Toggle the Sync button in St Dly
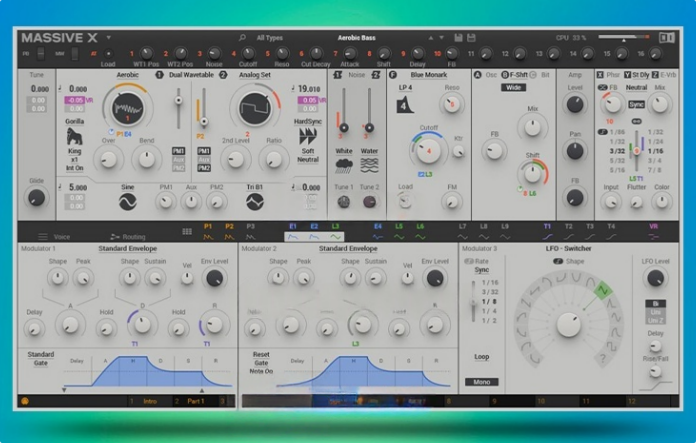 click(x=636, y=105)
